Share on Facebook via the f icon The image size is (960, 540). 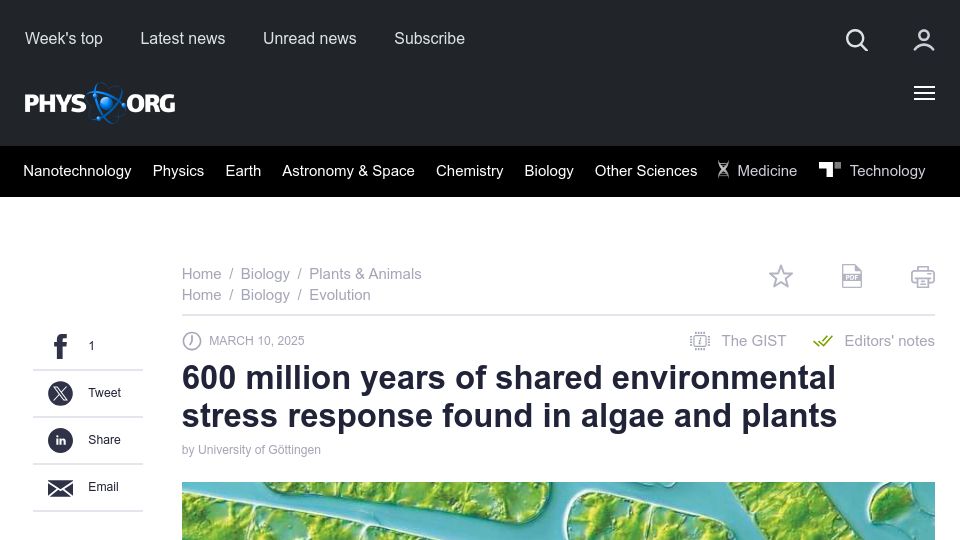(x=61, y=346)
